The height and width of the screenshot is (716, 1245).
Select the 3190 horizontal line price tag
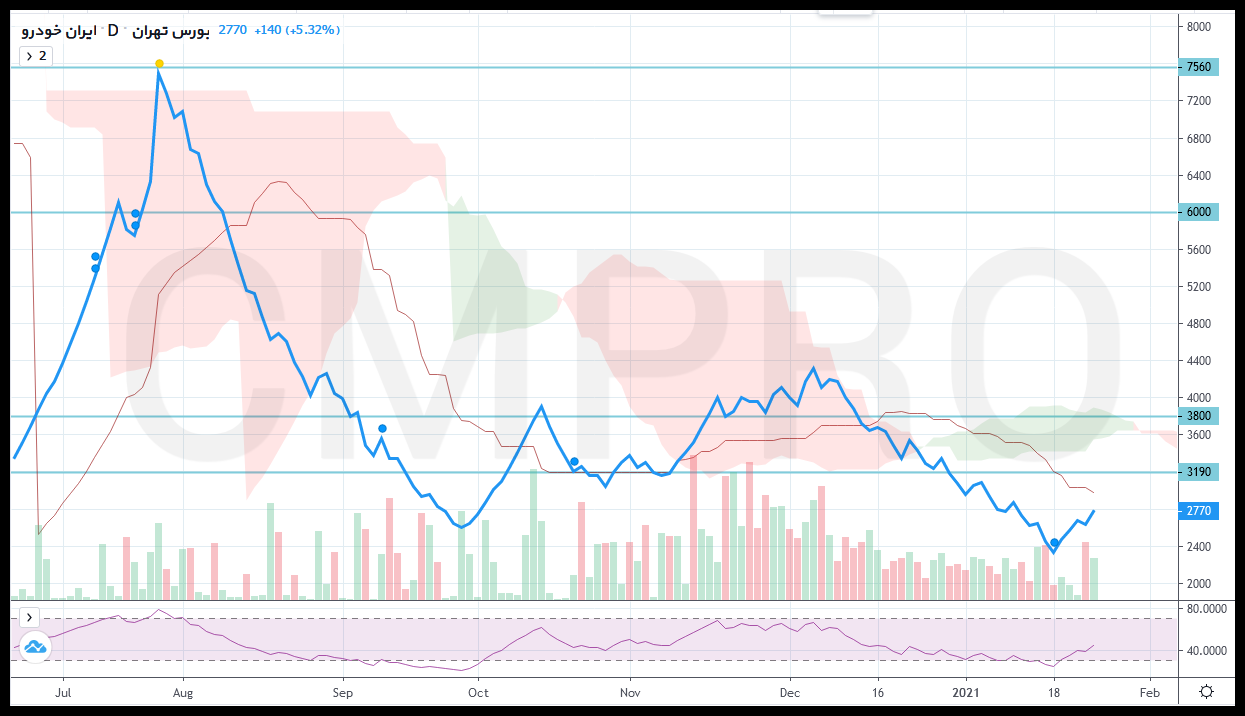[x=1198, y=472]
